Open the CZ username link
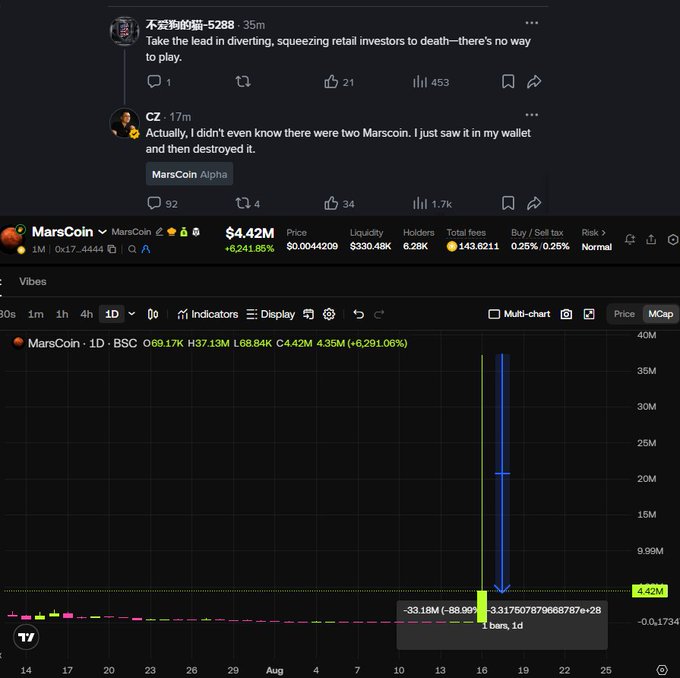 tap(153, 117)
